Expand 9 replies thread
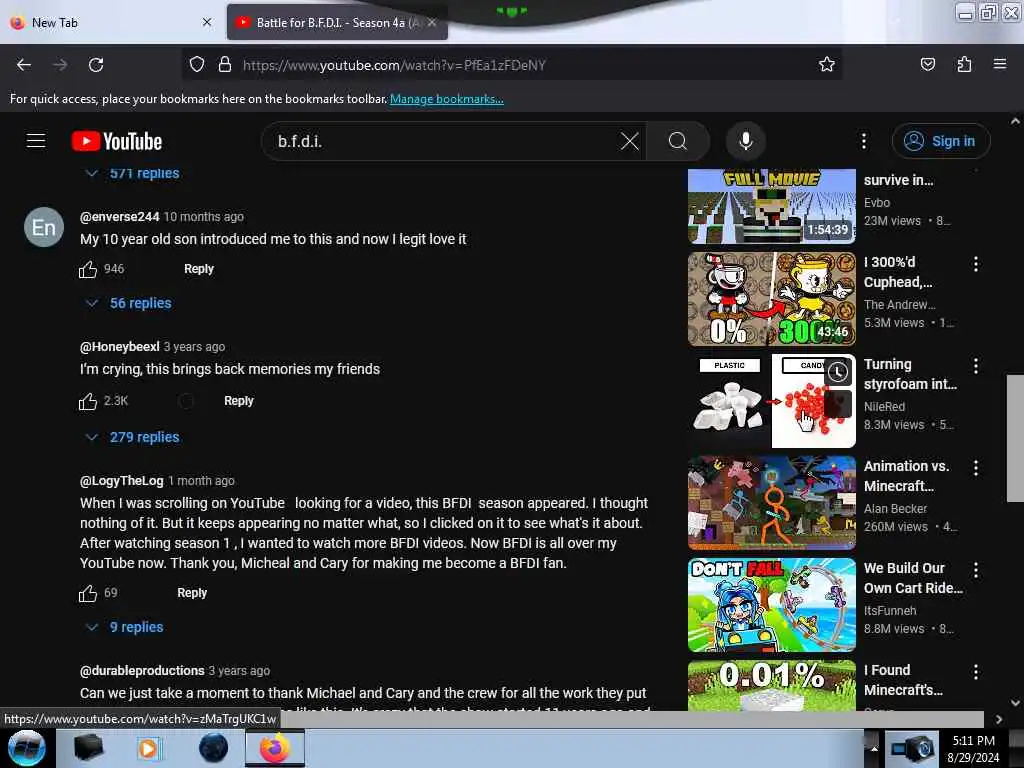The height and width of the screenshot is (768, 1024). click(x=125, y=627)
